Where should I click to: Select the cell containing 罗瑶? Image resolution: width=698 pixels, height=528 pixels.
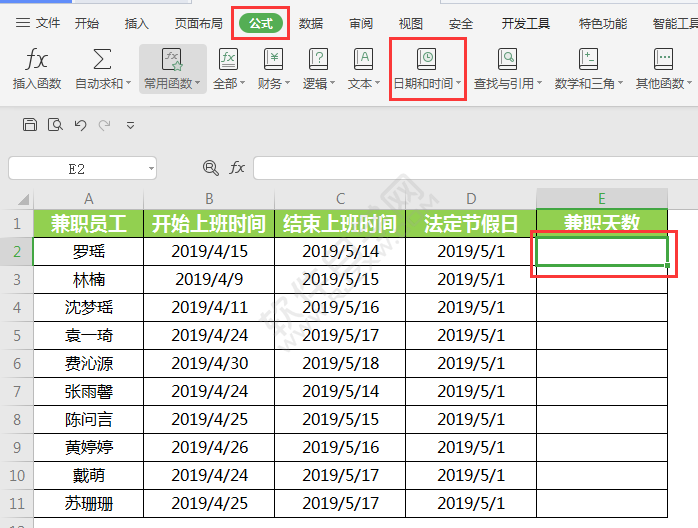tap(89, 252)
